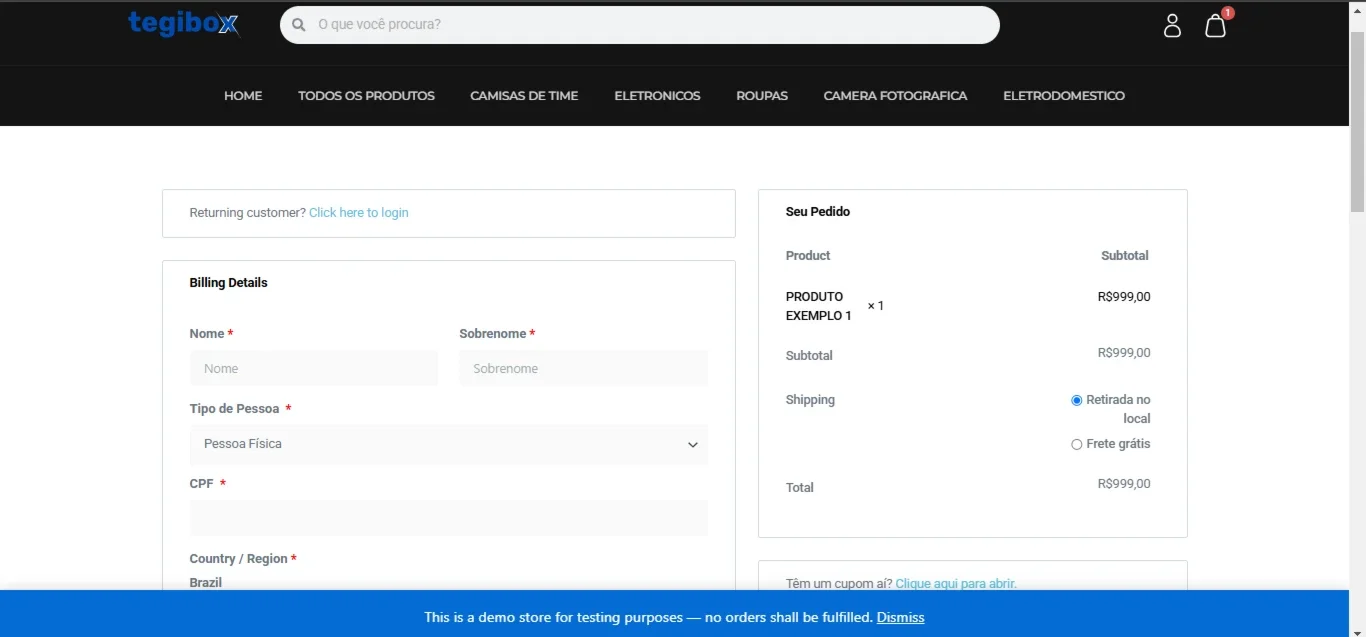Dismiss the demo store notice
Screen dimensions: 1366x637
coord(901,618)
